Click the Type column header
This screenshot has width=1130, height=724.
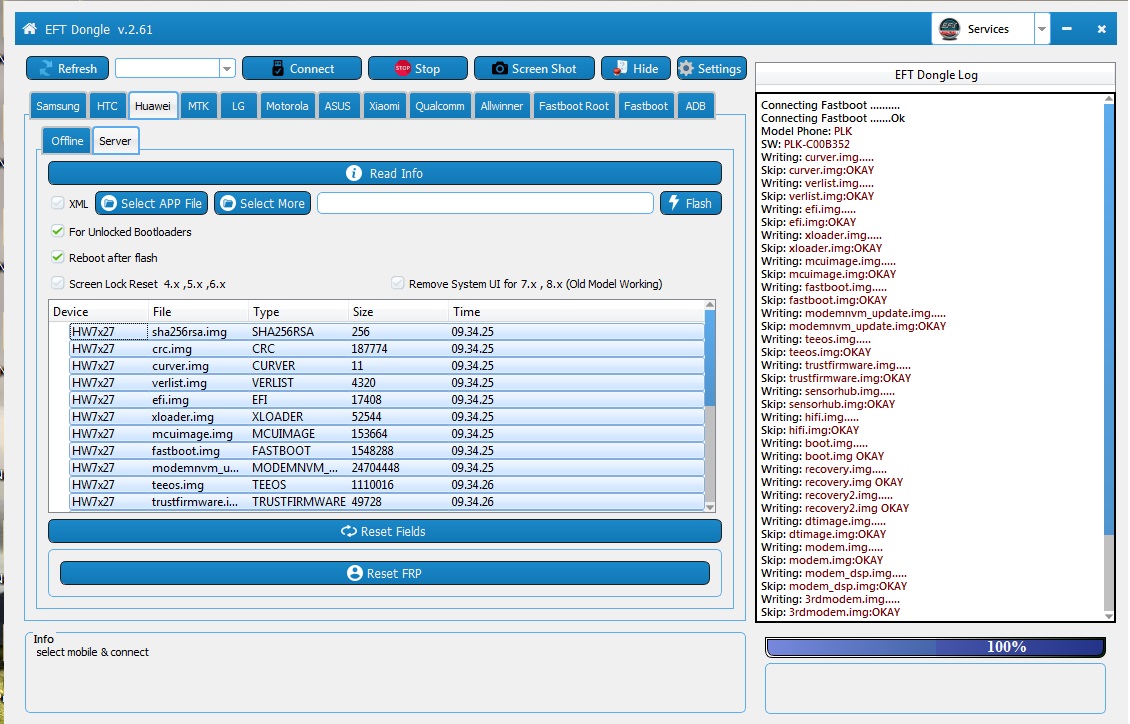click(x=266, y=312)
